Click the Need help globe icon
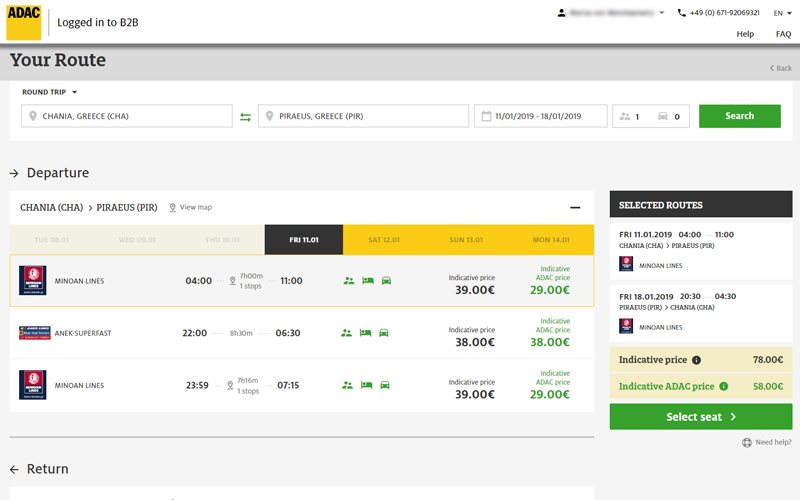The height and width of the screenshot is (500, 800). (747, 442)
